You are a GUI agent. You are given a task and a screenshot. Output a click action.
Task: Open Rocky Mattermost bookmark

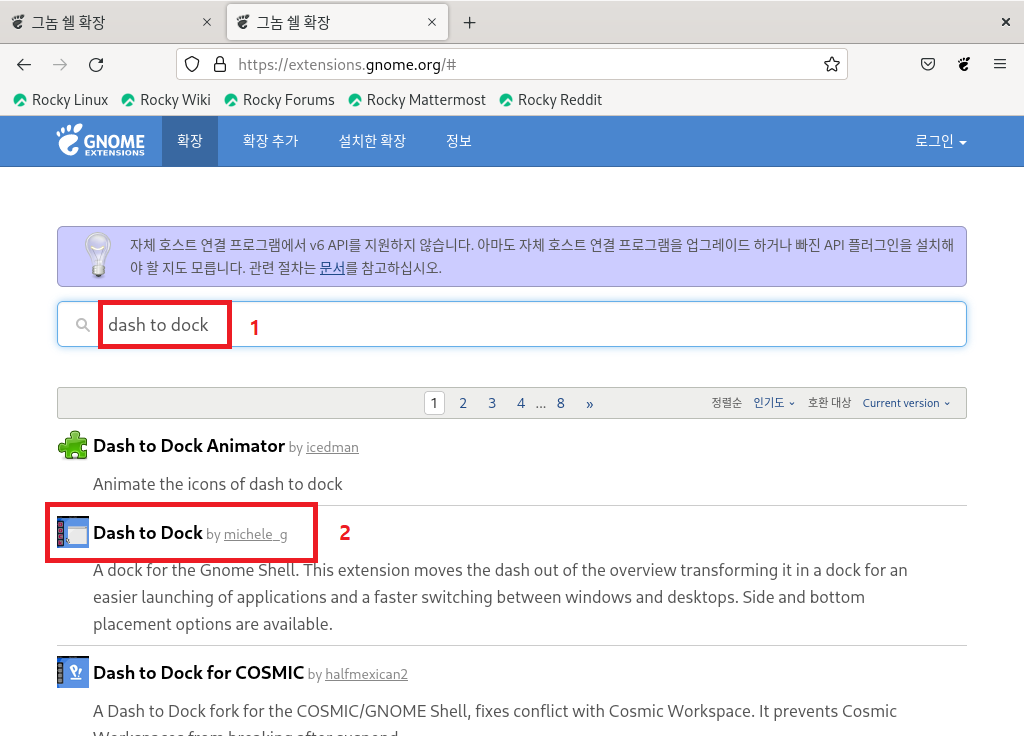(417, 100)
